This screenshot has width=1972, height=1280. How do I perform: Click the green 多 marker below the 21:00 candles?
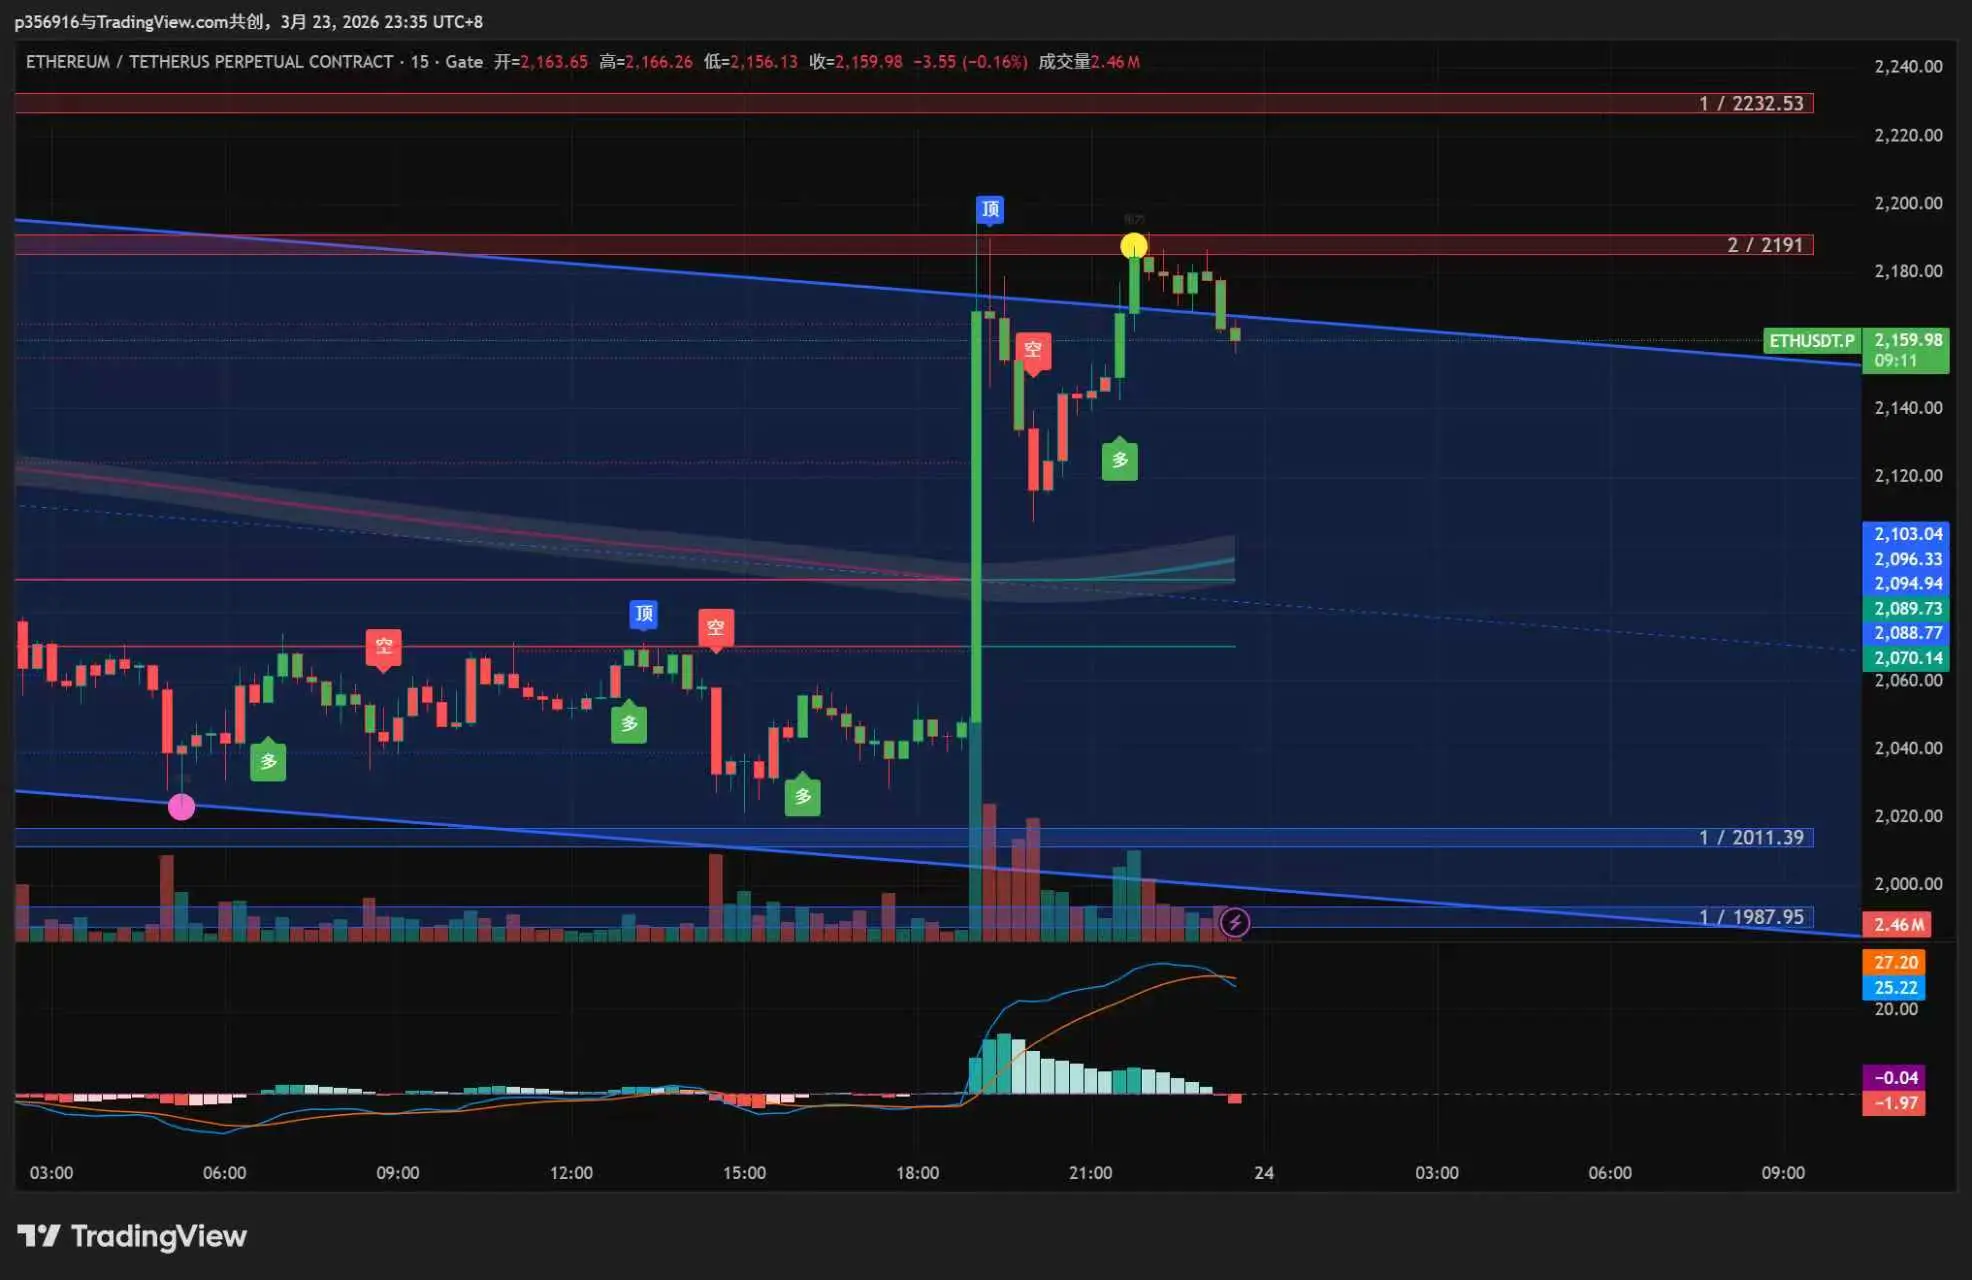tap(1119, 460)
